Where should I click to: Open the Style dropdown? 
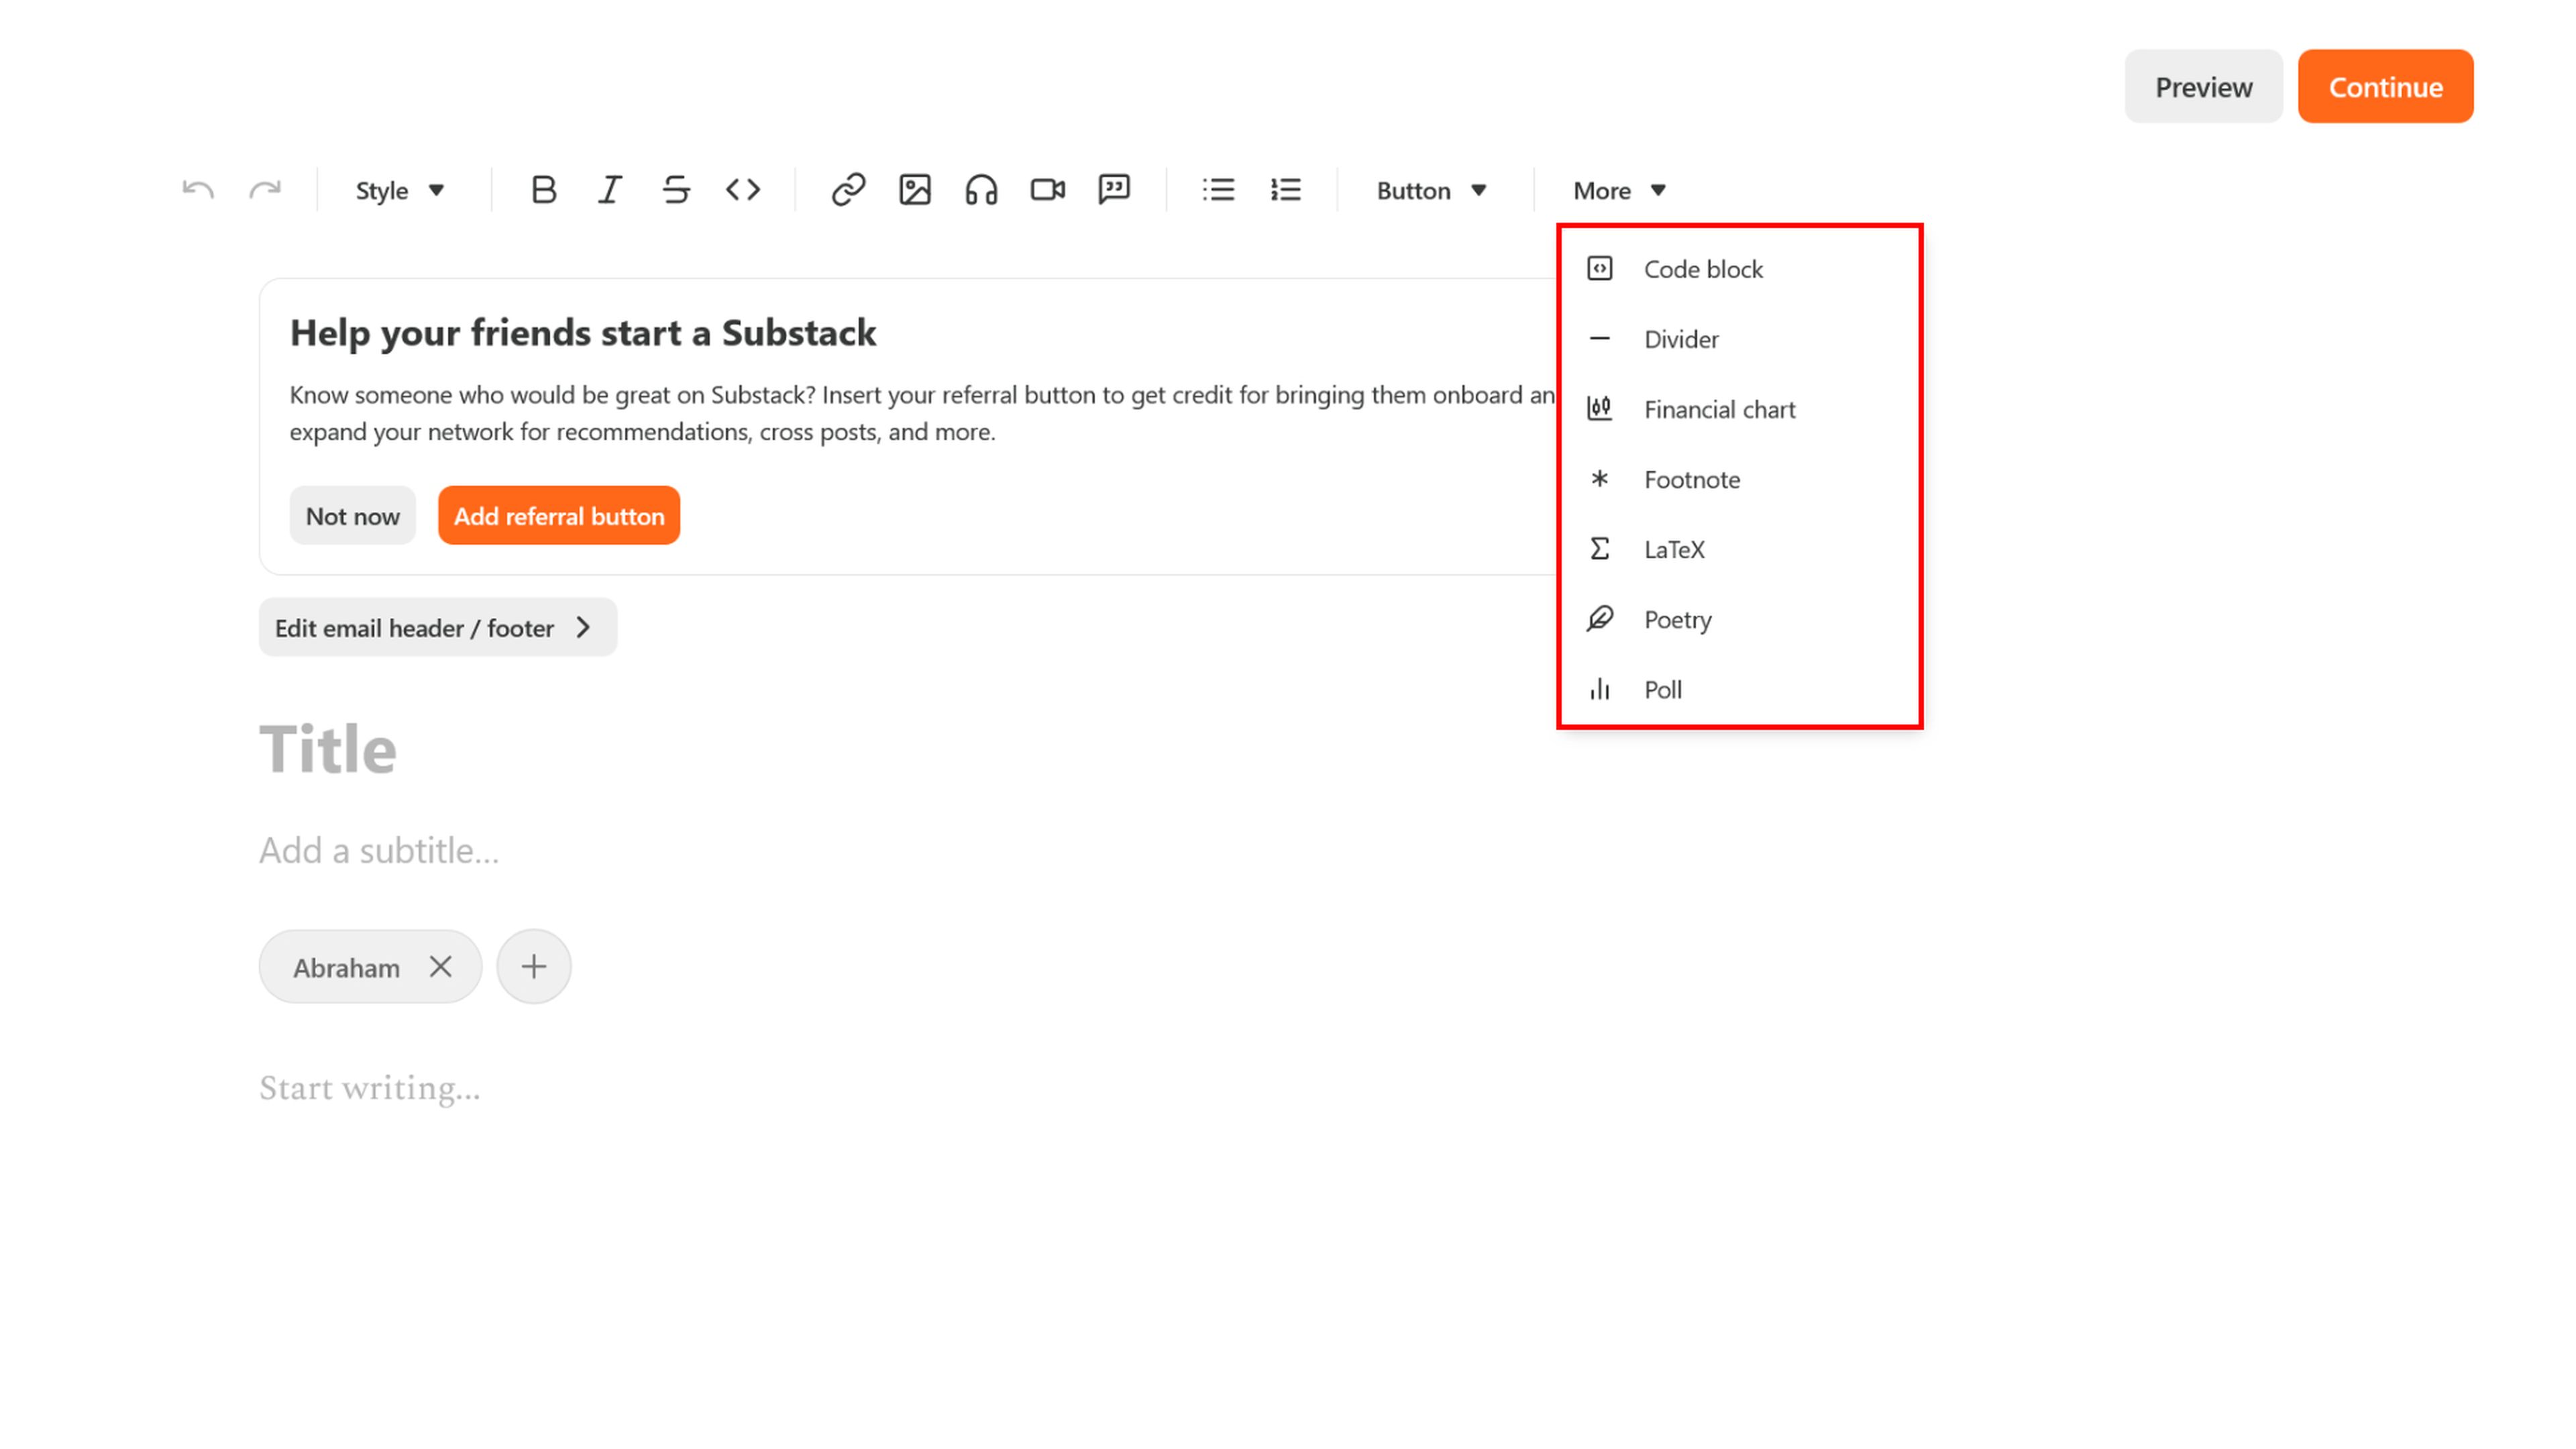[399, 190]
